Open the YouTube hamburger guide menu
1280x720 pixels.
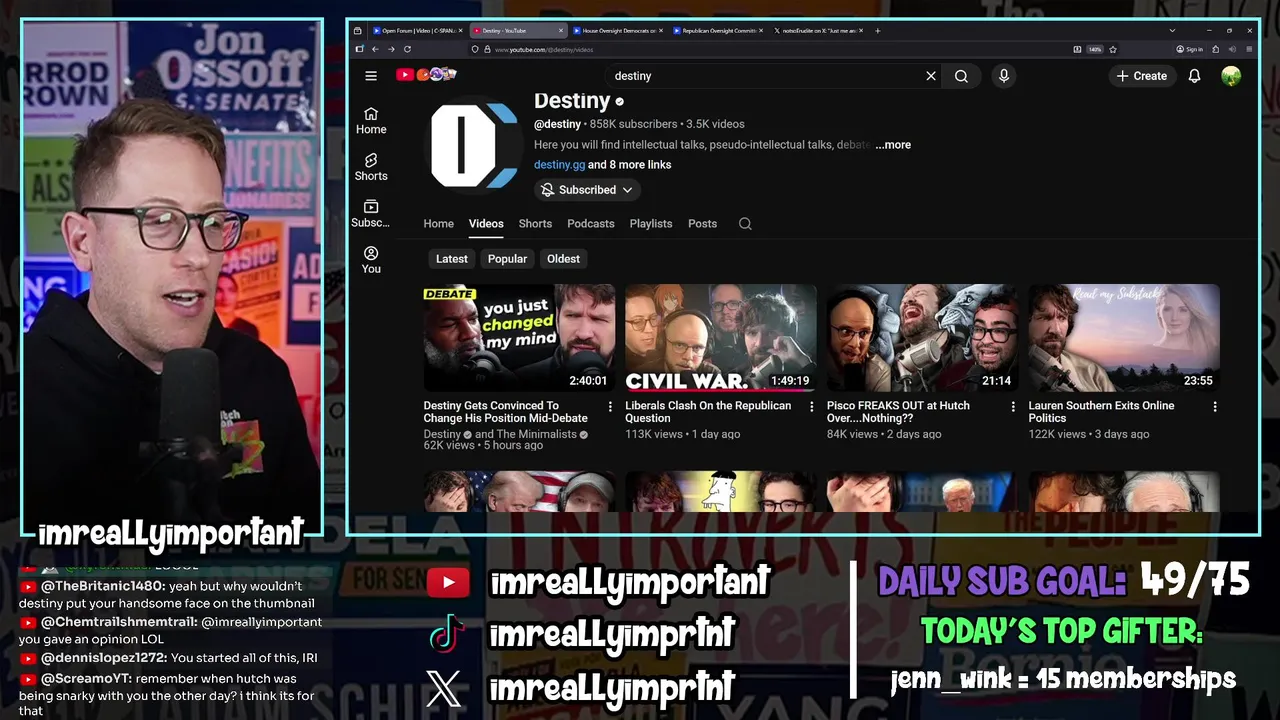pos(371,76)
